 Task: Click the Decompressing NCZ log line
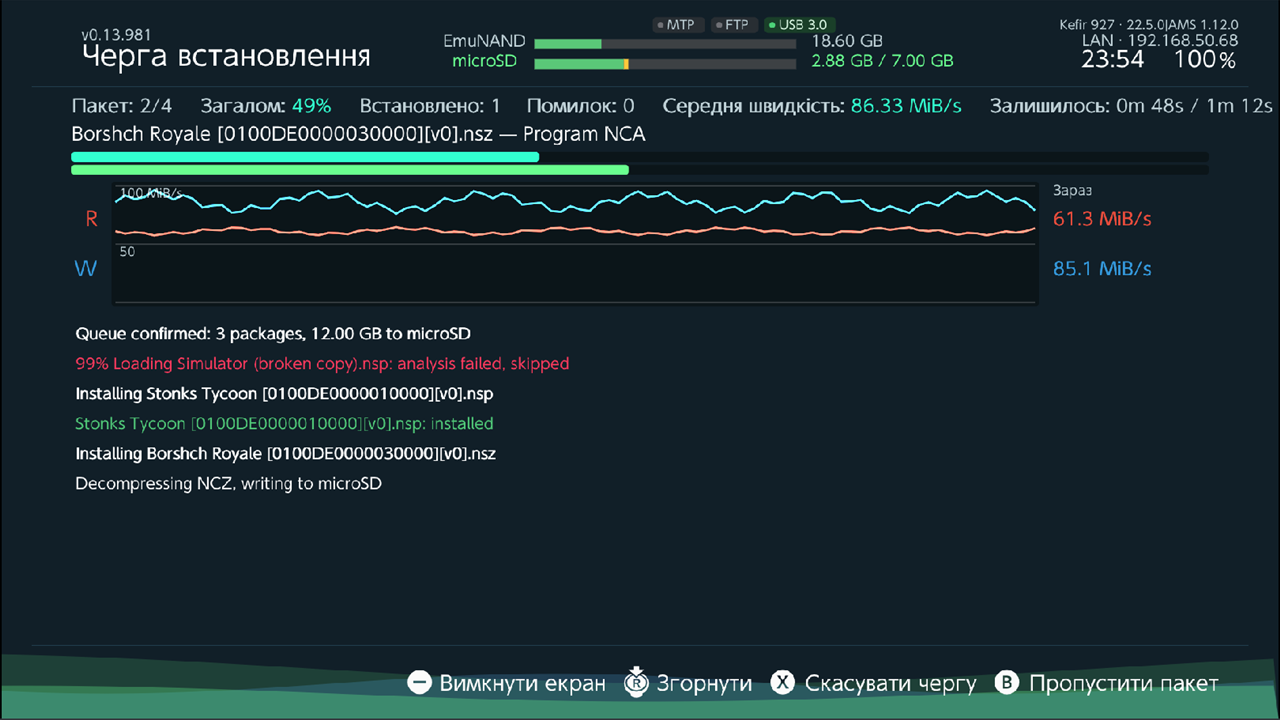point(228,483)
